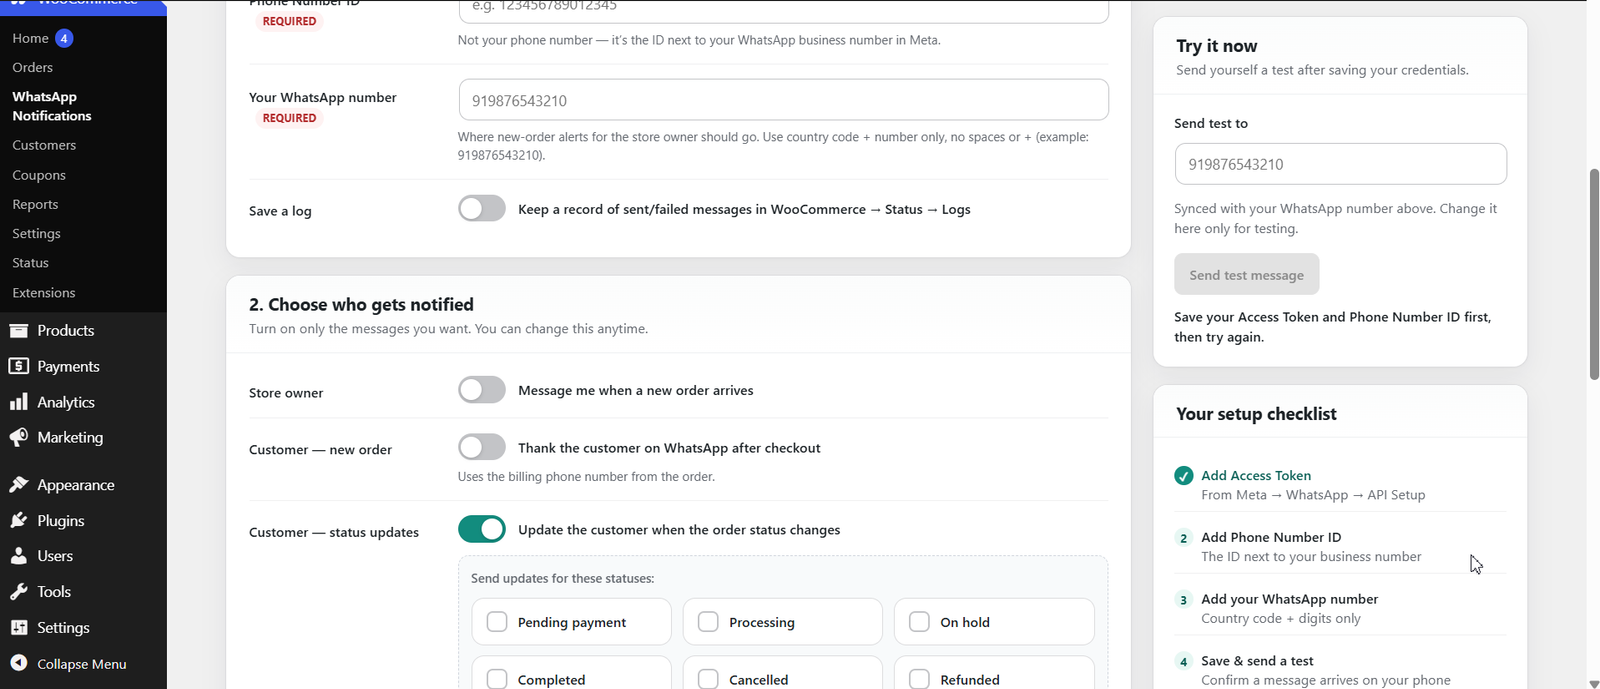Click the Payments dollar icon
The image size is (1600, 689).
click(18, 366)
